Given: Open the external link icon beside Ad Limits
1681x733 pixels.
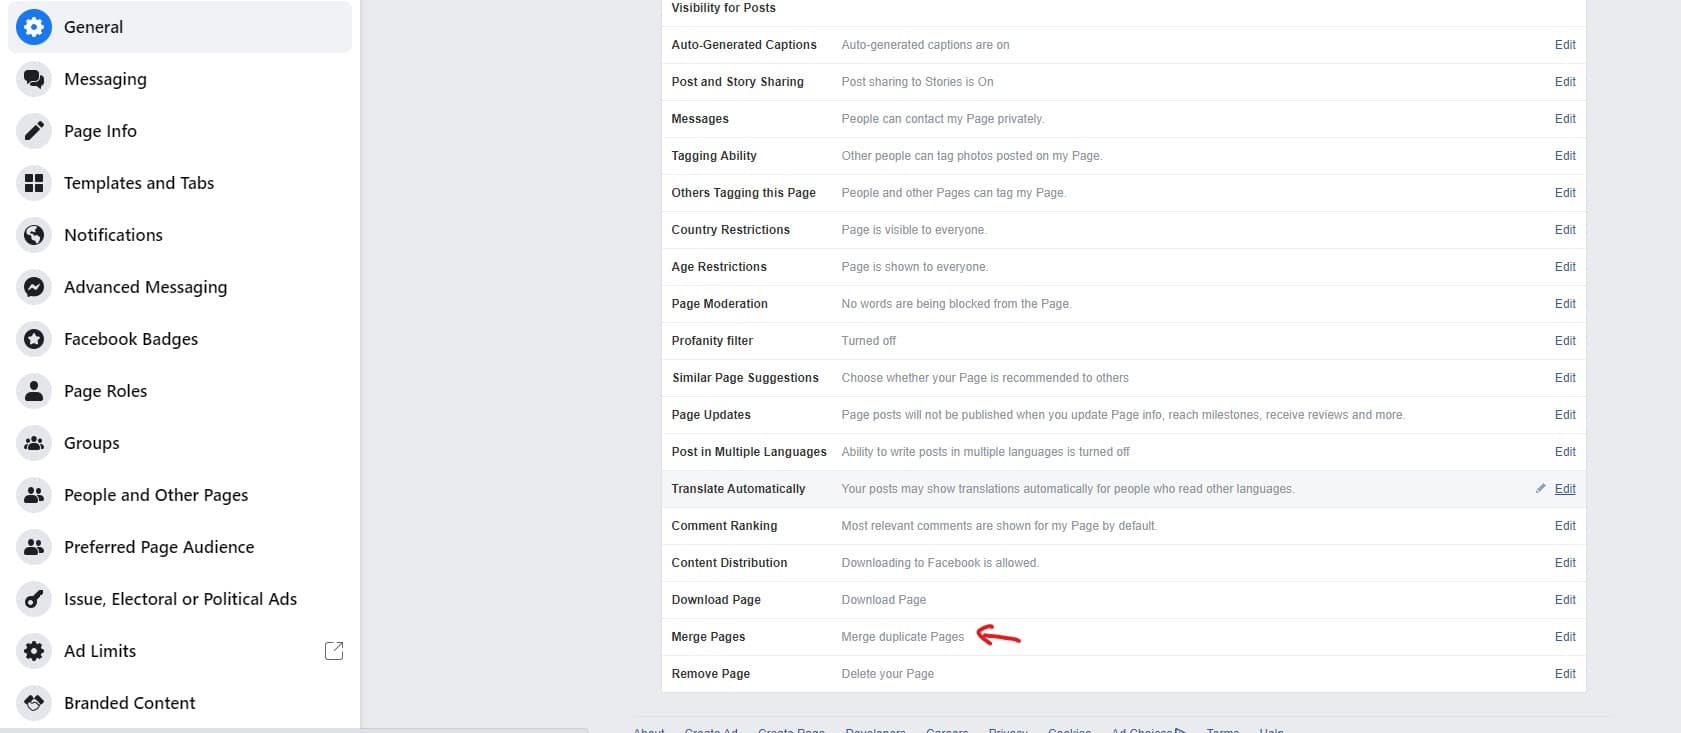Looking at the screenshot, I should [x=334, y=651].
